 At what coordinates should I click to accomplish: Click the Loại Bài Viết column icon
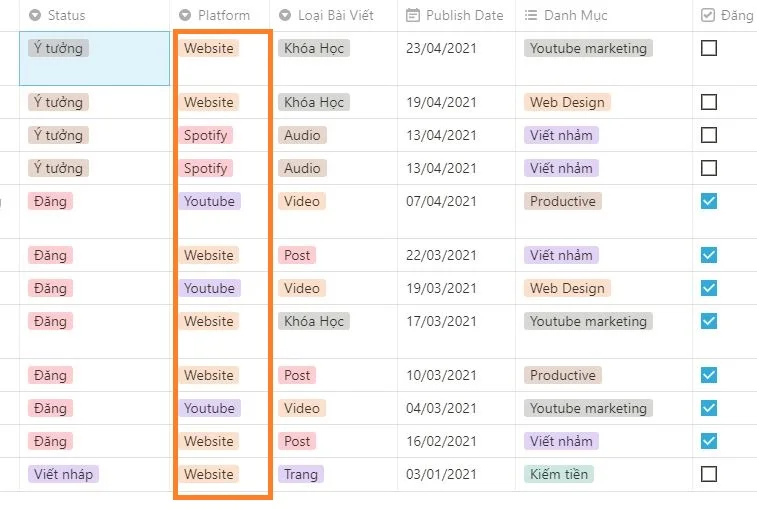pyautogui.click(x=285, y=15)
